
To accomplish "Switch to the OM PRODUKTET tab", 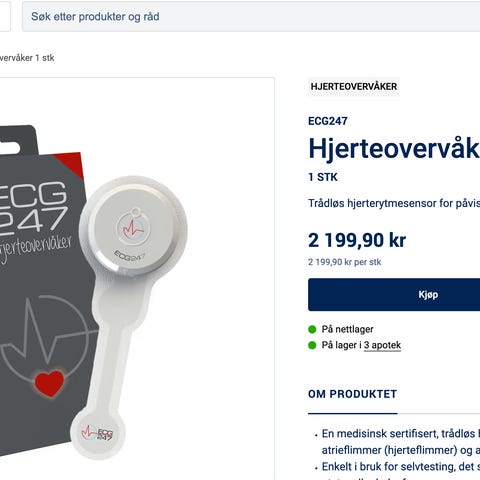I will coord(352,394).
